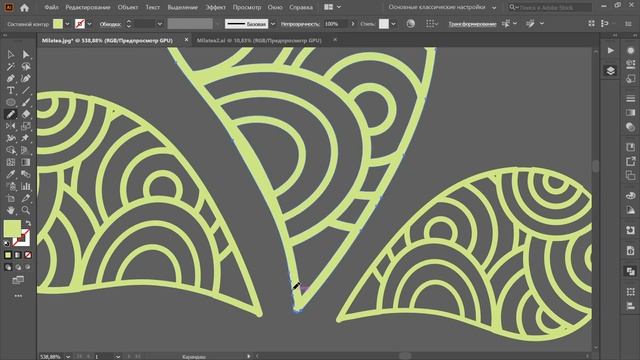Click Edit Toolbar three dots button

(18, 296)
